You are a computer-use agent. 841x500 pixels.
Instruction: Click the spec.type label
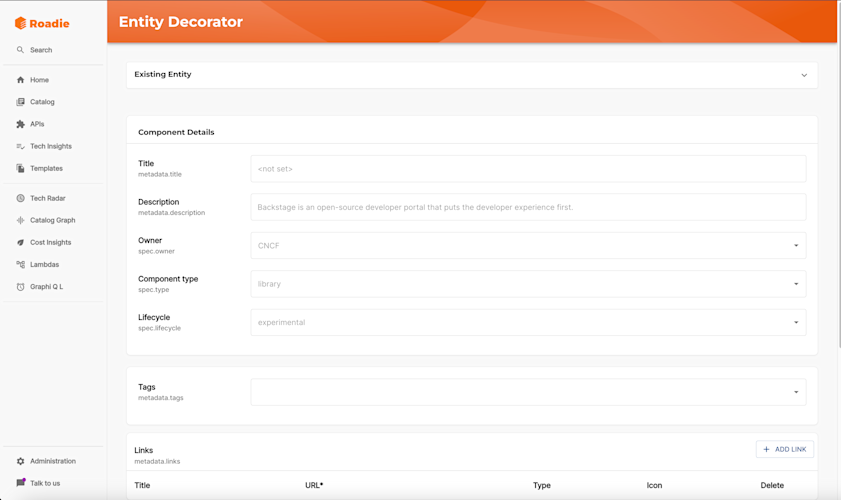click(153, 290)
